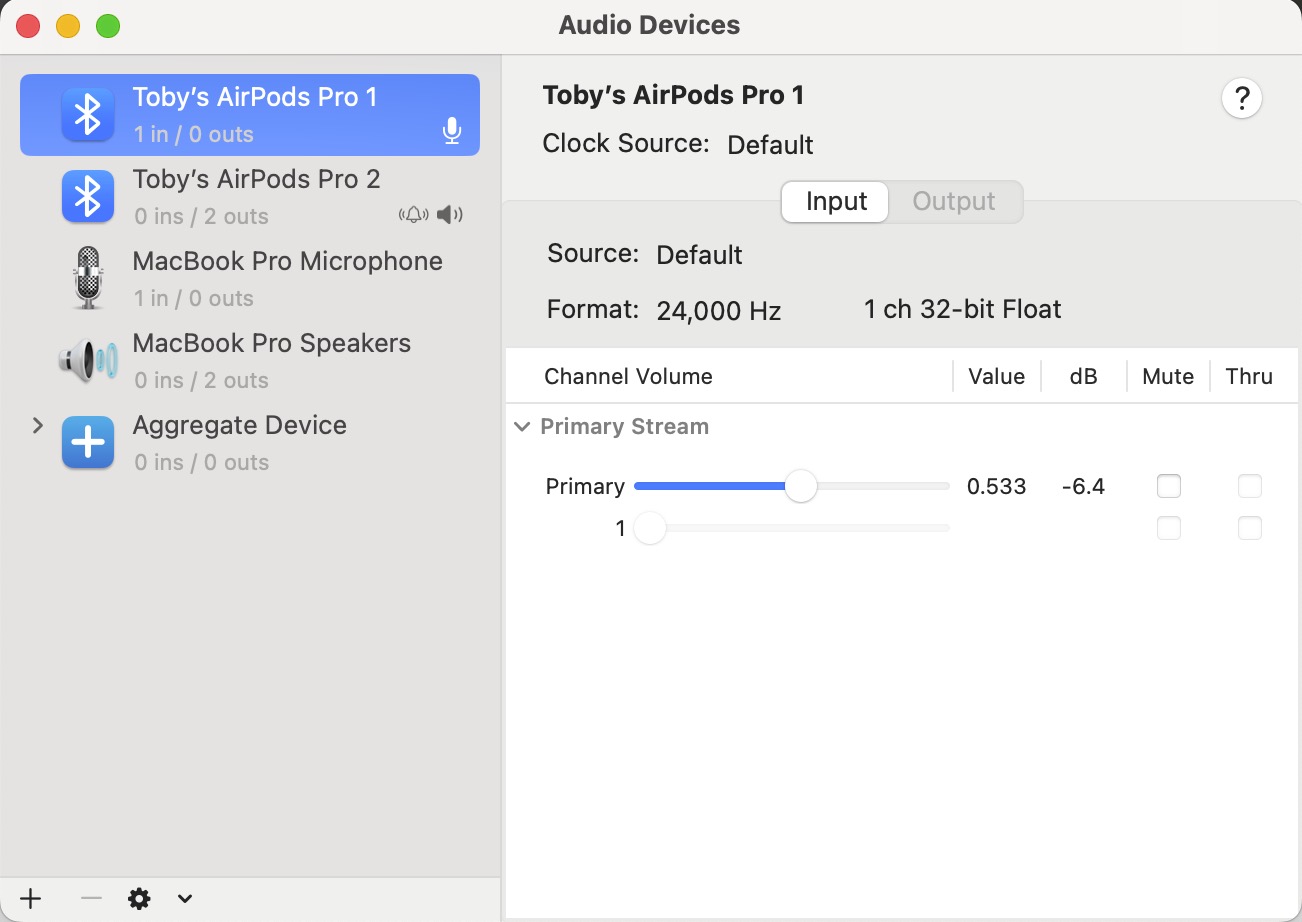Click the Source Default value
The image size is (1302, 922).
pos(699,255)
